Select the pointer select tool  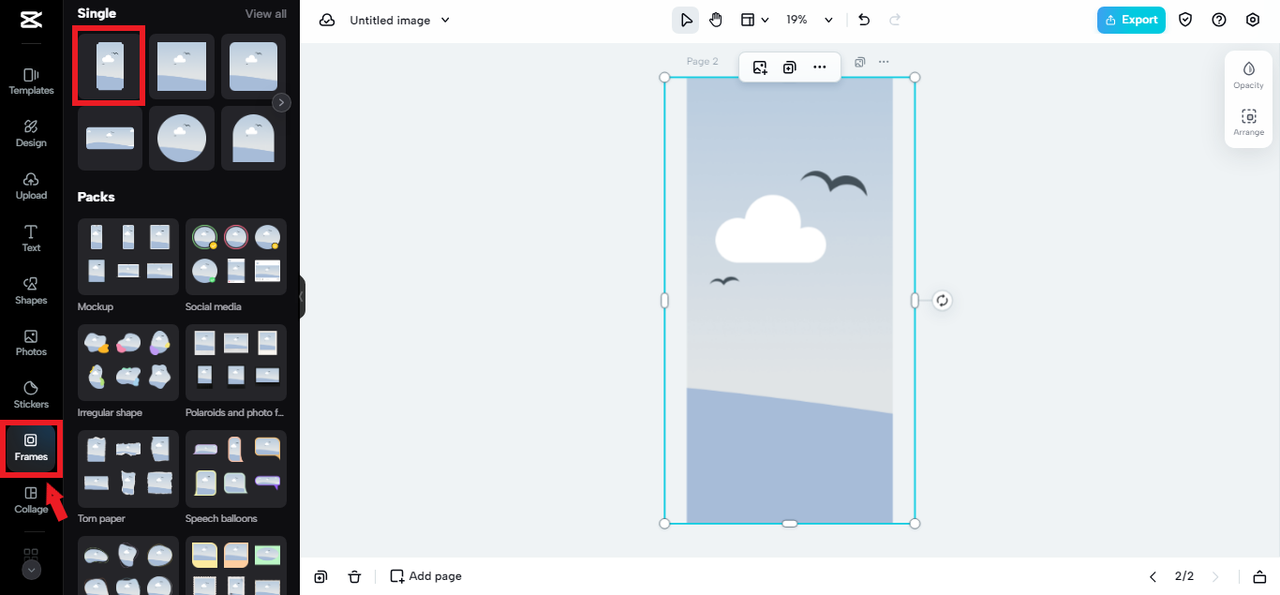(x=685, y=20)
